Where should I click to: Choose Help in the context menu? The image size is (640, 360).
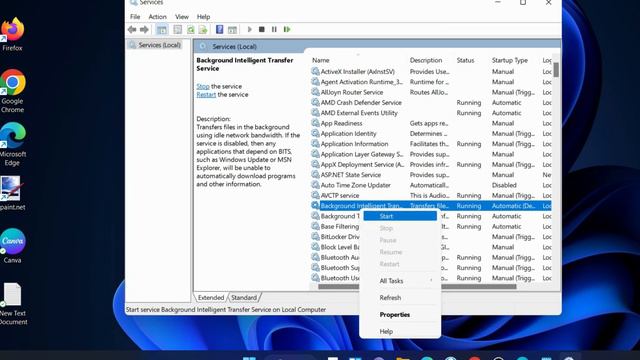(x=400, y=331)
